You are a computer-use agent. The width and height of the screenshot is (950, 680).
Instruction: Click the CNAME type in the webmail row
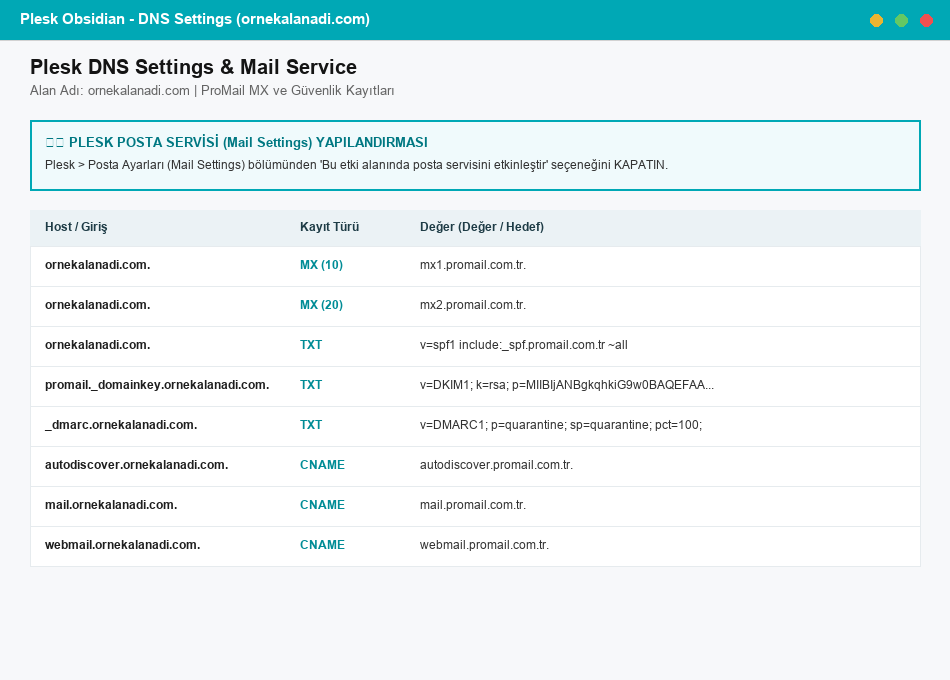(x=322, y=545)
